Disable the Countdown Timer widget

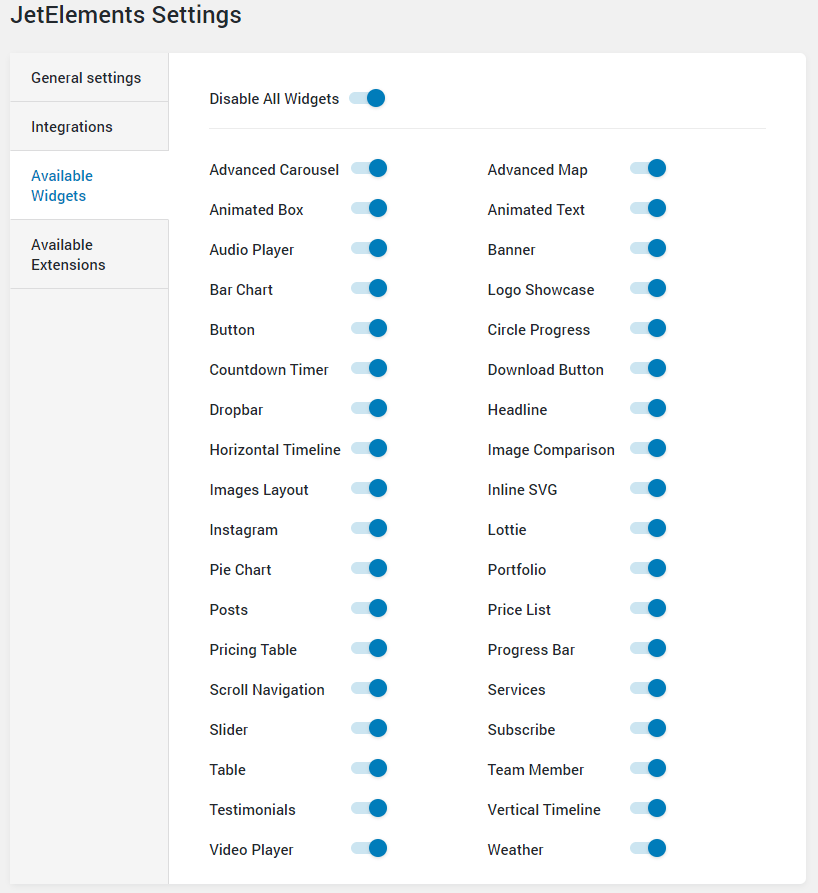point(368,369)
